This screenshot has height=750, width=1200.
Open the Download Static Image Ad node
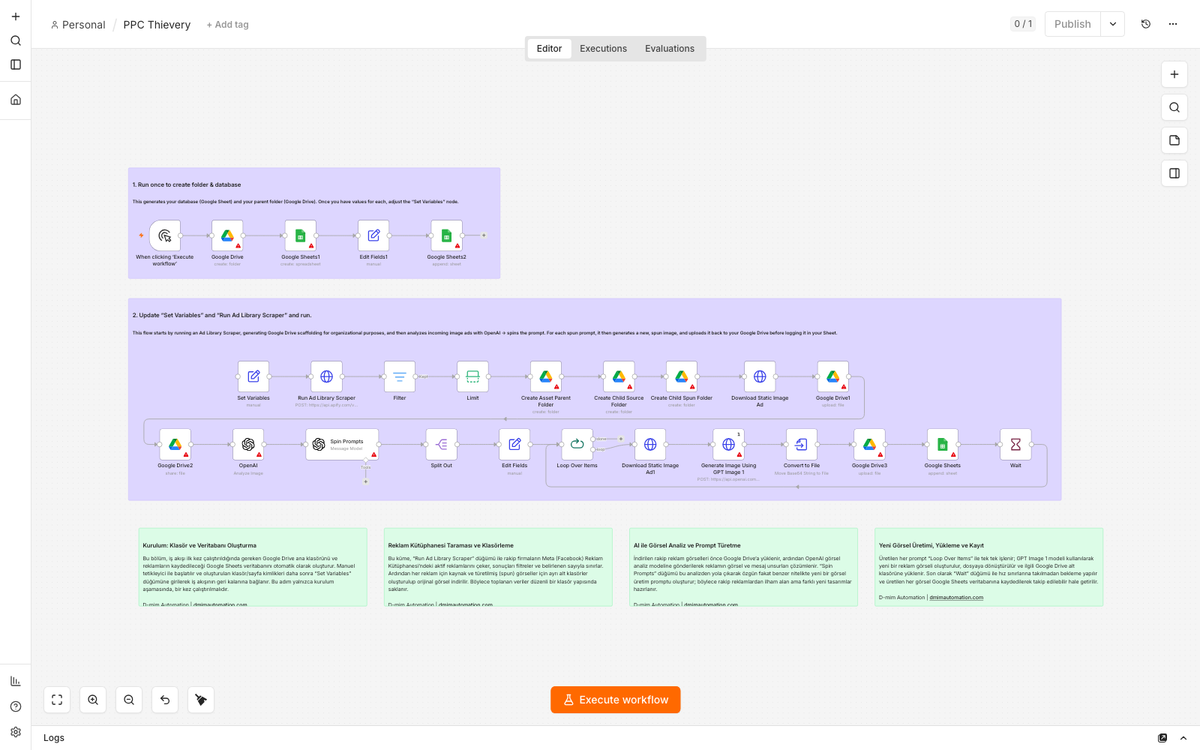pos(759,377)
